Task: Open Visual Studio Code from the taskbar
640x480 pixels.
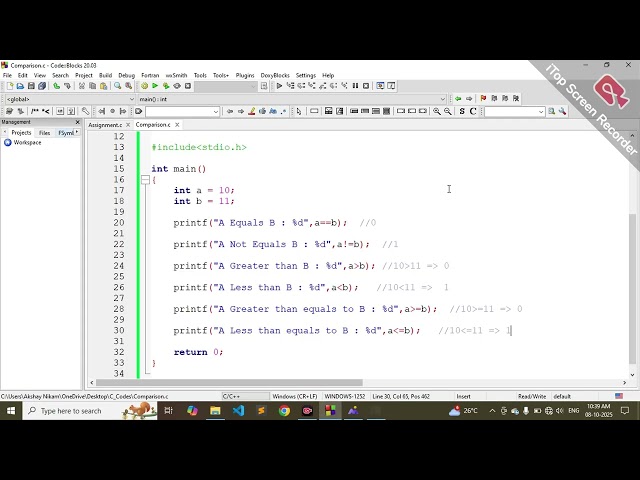Action: pyautogui.click(x=238, y=411)
